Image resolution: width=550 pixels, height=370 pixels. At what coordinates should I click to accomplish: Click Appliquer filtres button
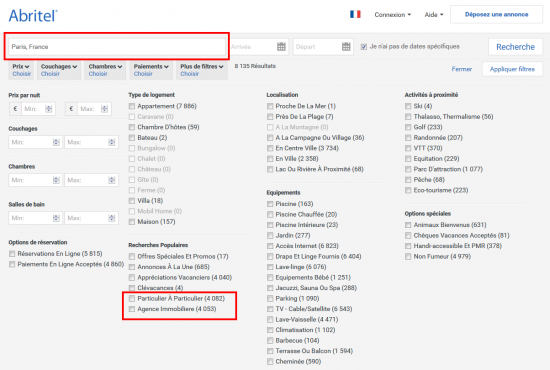tap(512, 69)
